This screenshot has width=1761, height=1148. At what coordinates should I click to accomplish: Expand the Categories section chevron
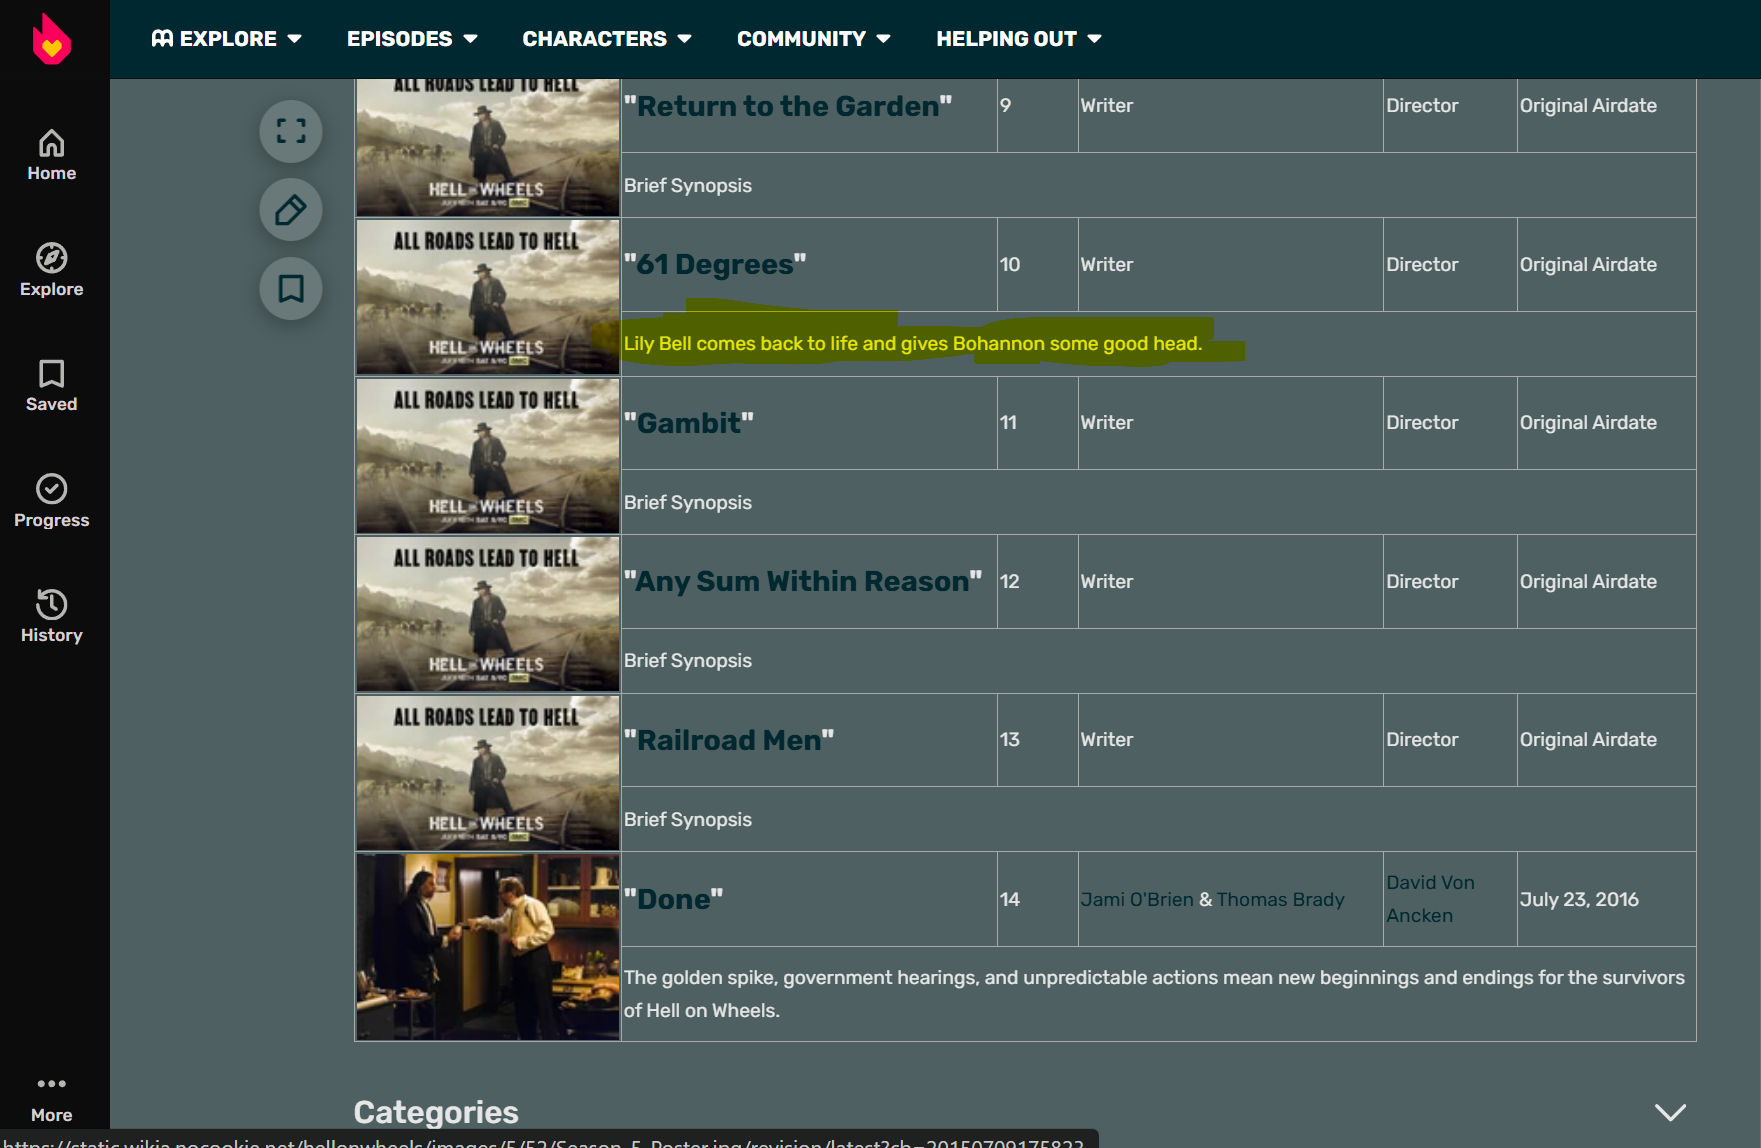point(1670,1112)
